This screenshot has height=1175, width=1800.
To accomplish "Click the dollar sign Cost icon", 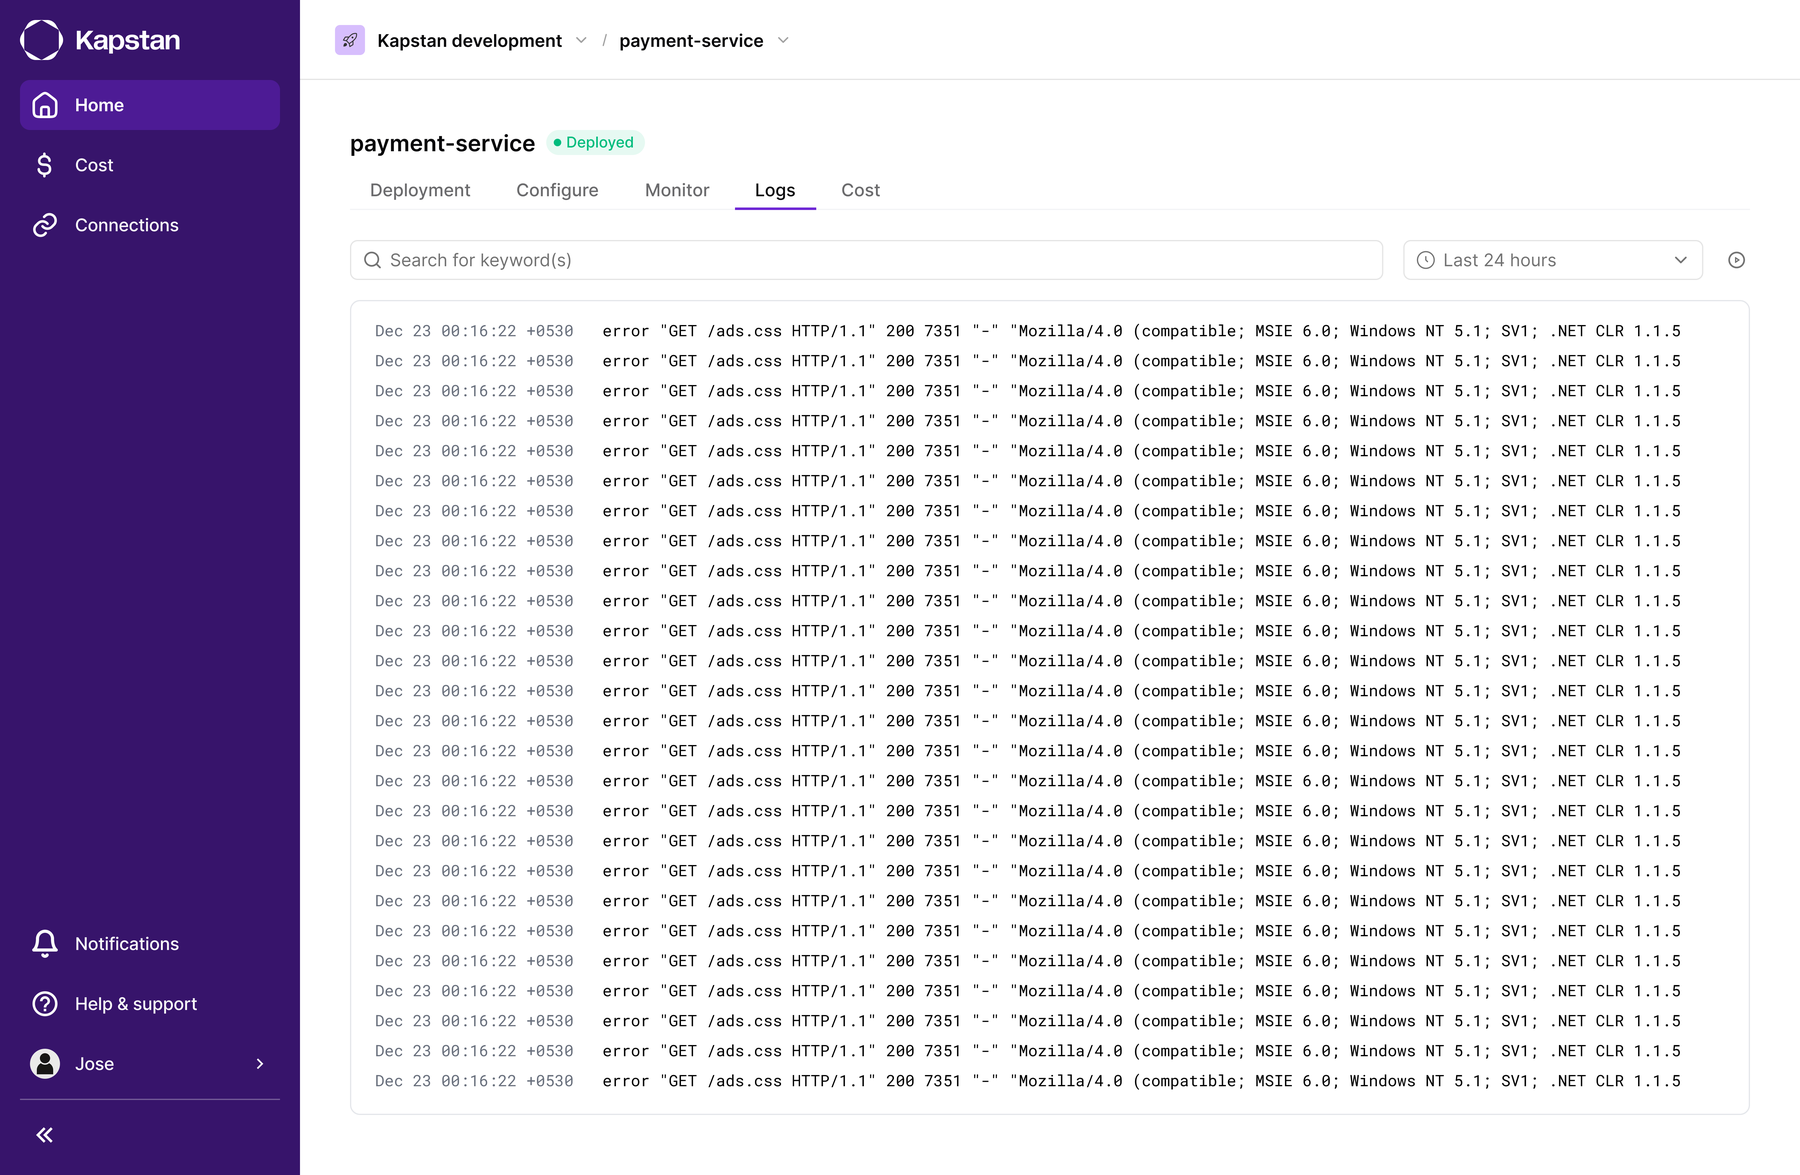I will click(45, 165).
